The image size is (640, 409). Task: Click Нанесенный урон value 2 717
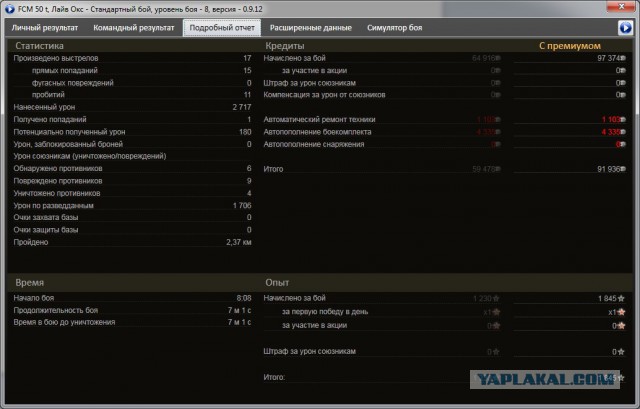click(x=242, y=107)
